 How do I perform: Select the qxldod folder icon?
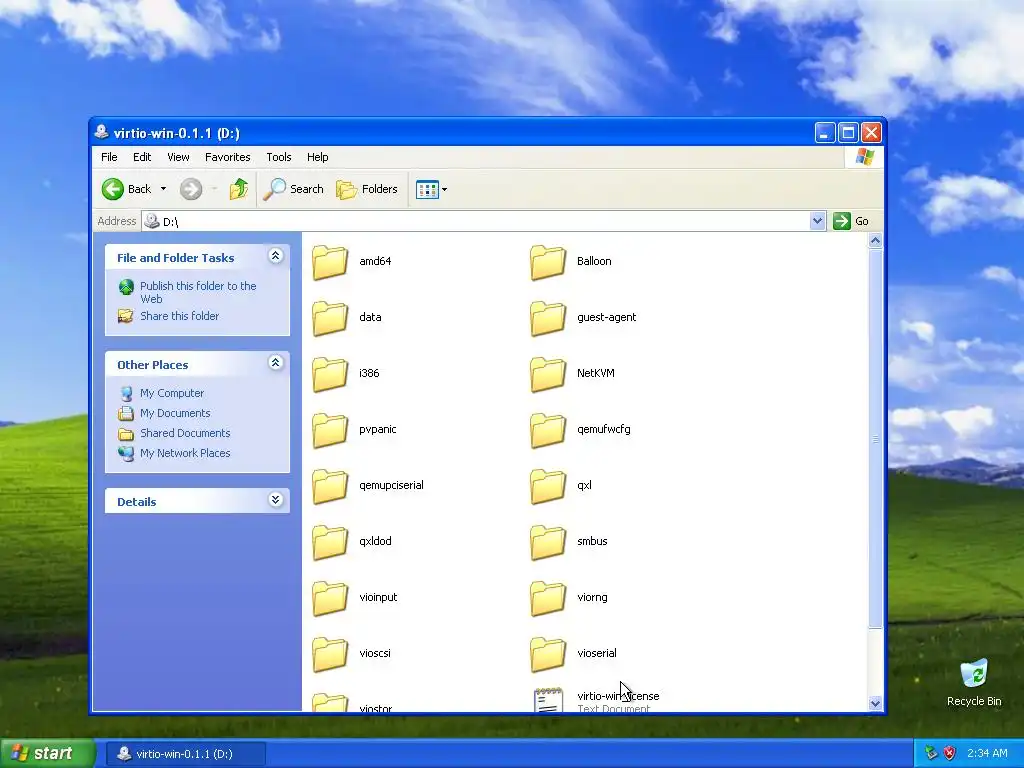[330, 542]
